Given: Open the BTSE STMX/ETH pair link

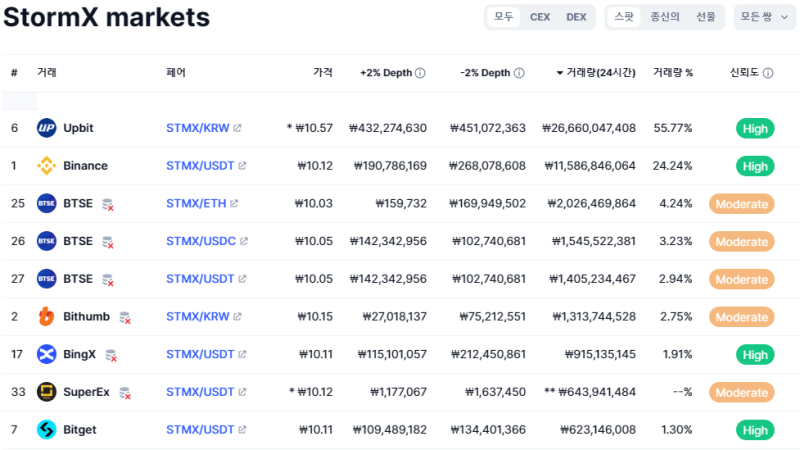Looking at the screenshot, I should point(196,204).
